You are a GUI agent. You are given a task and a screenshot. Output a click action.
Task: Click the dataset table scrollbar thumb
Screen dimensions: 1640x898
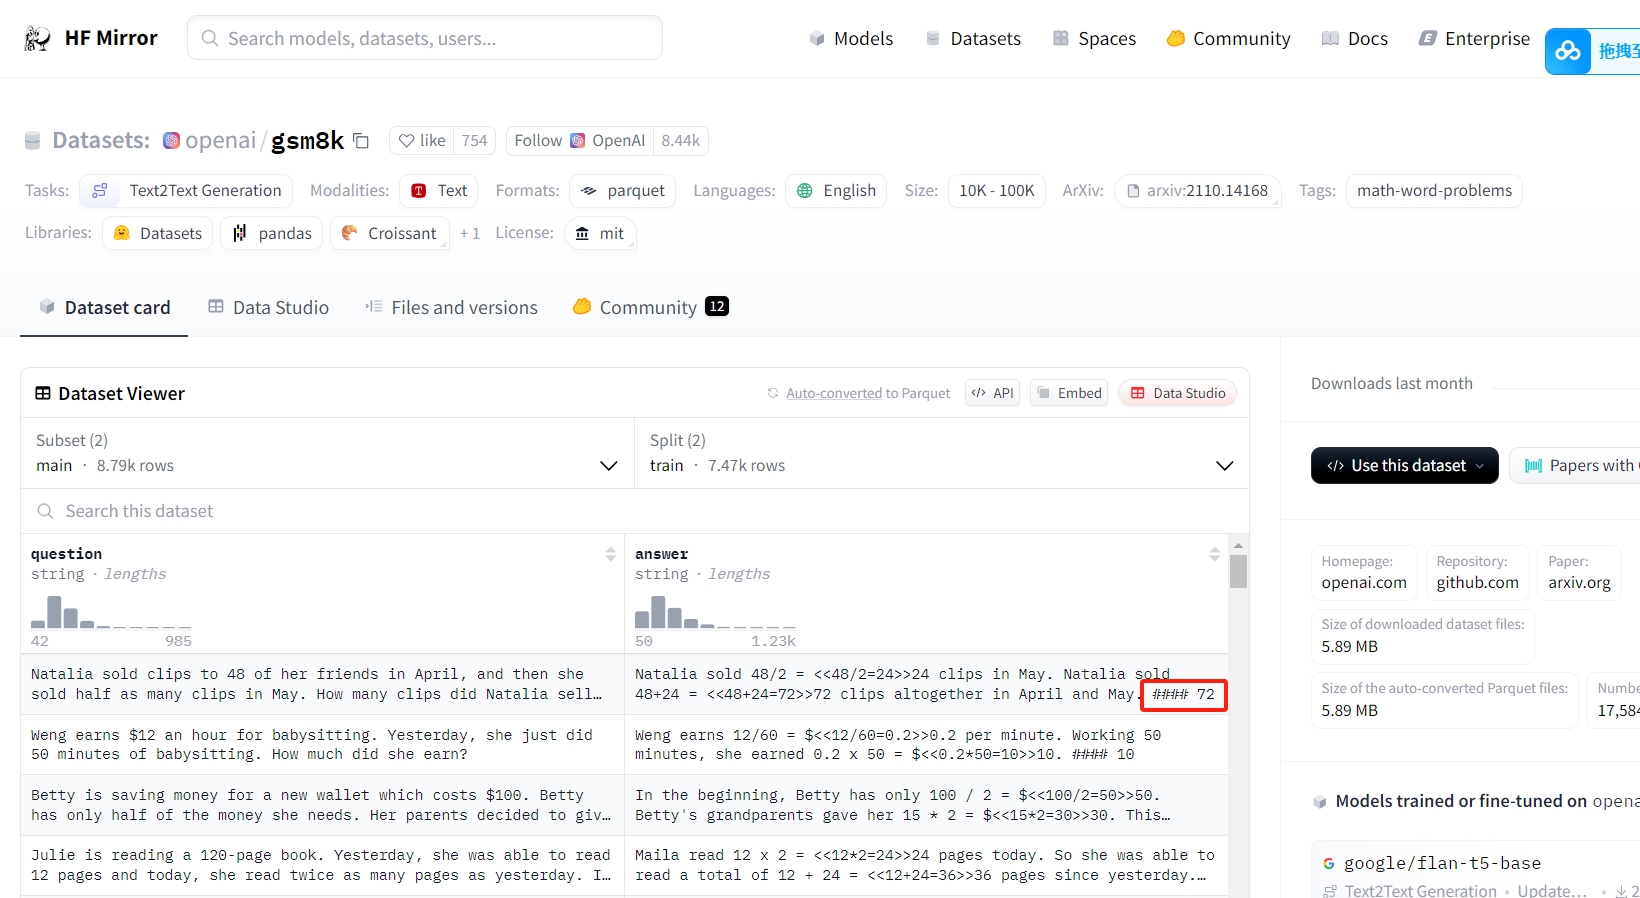tap(1238, 571)
